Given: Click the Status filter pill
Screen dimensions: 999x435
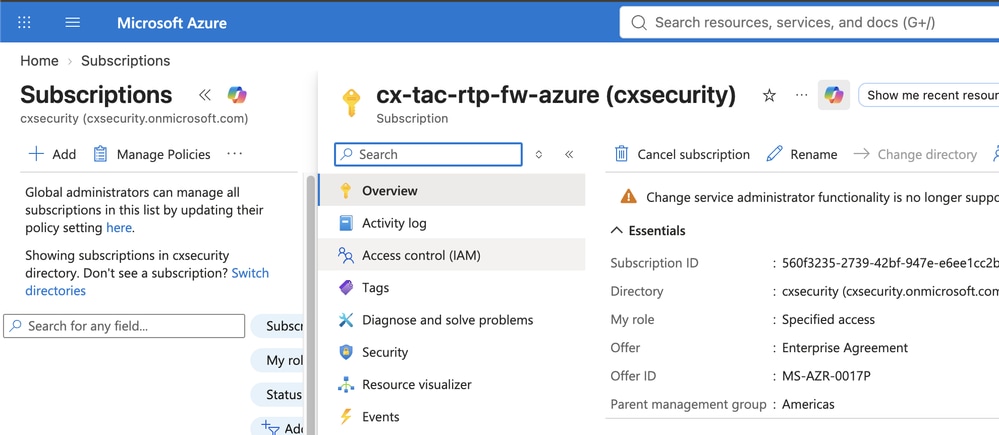Looking at the screenshot, I should pyautogui.click(x=278, y=395).
